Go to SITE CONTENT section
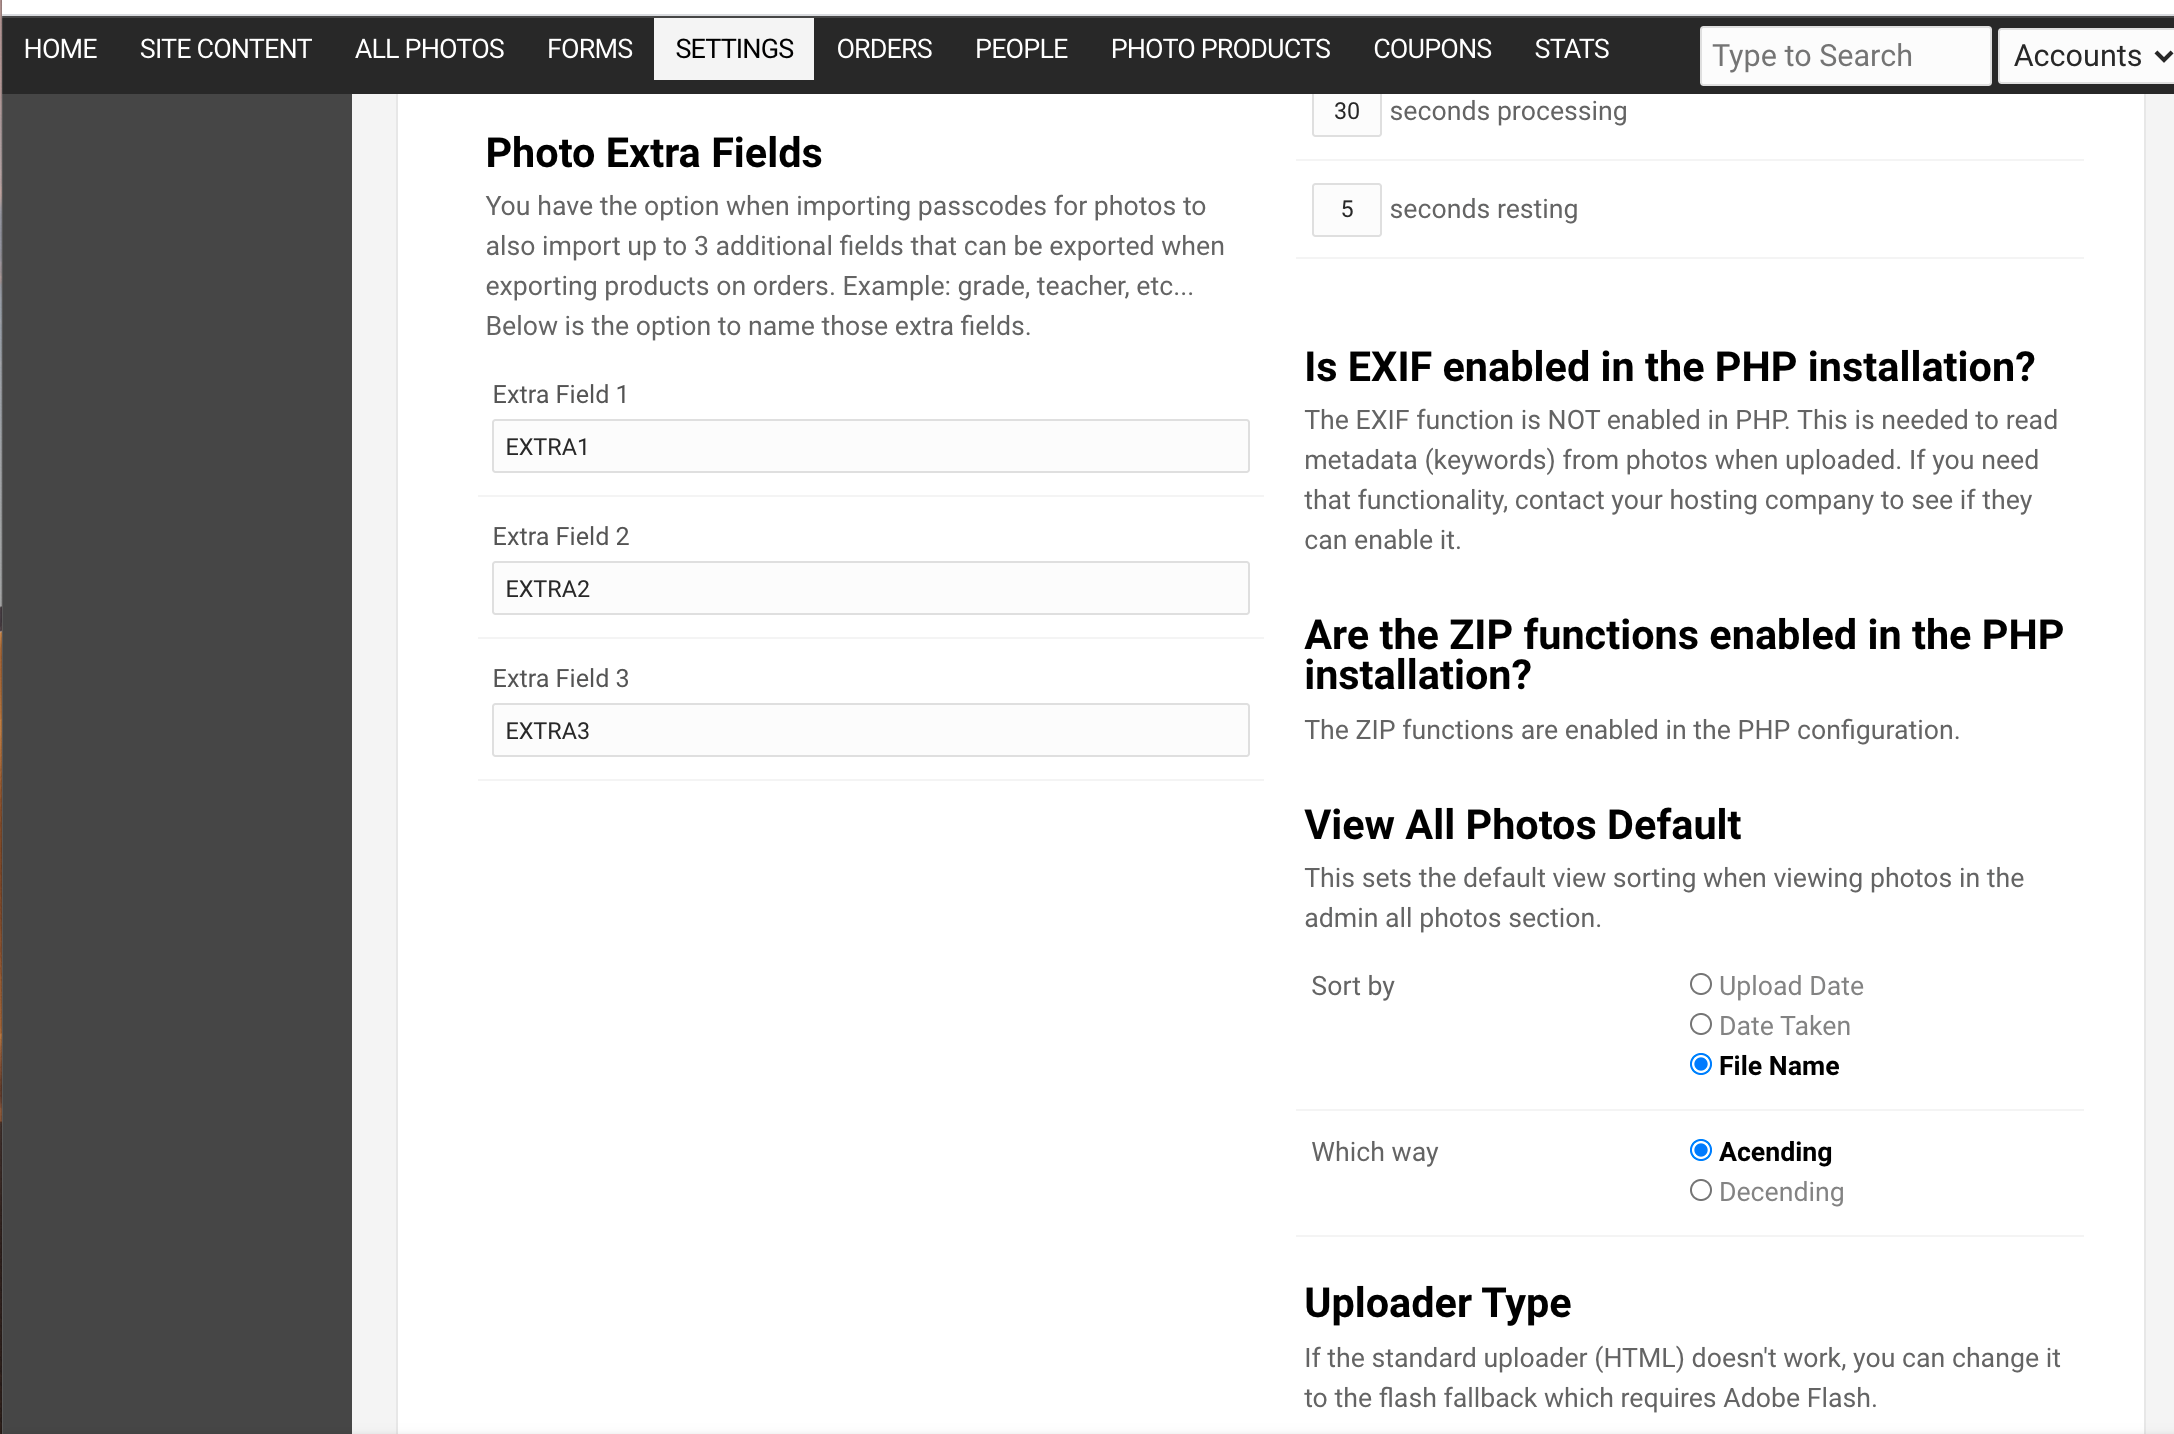2174x1434 pixels. click(x=226, y=49)
